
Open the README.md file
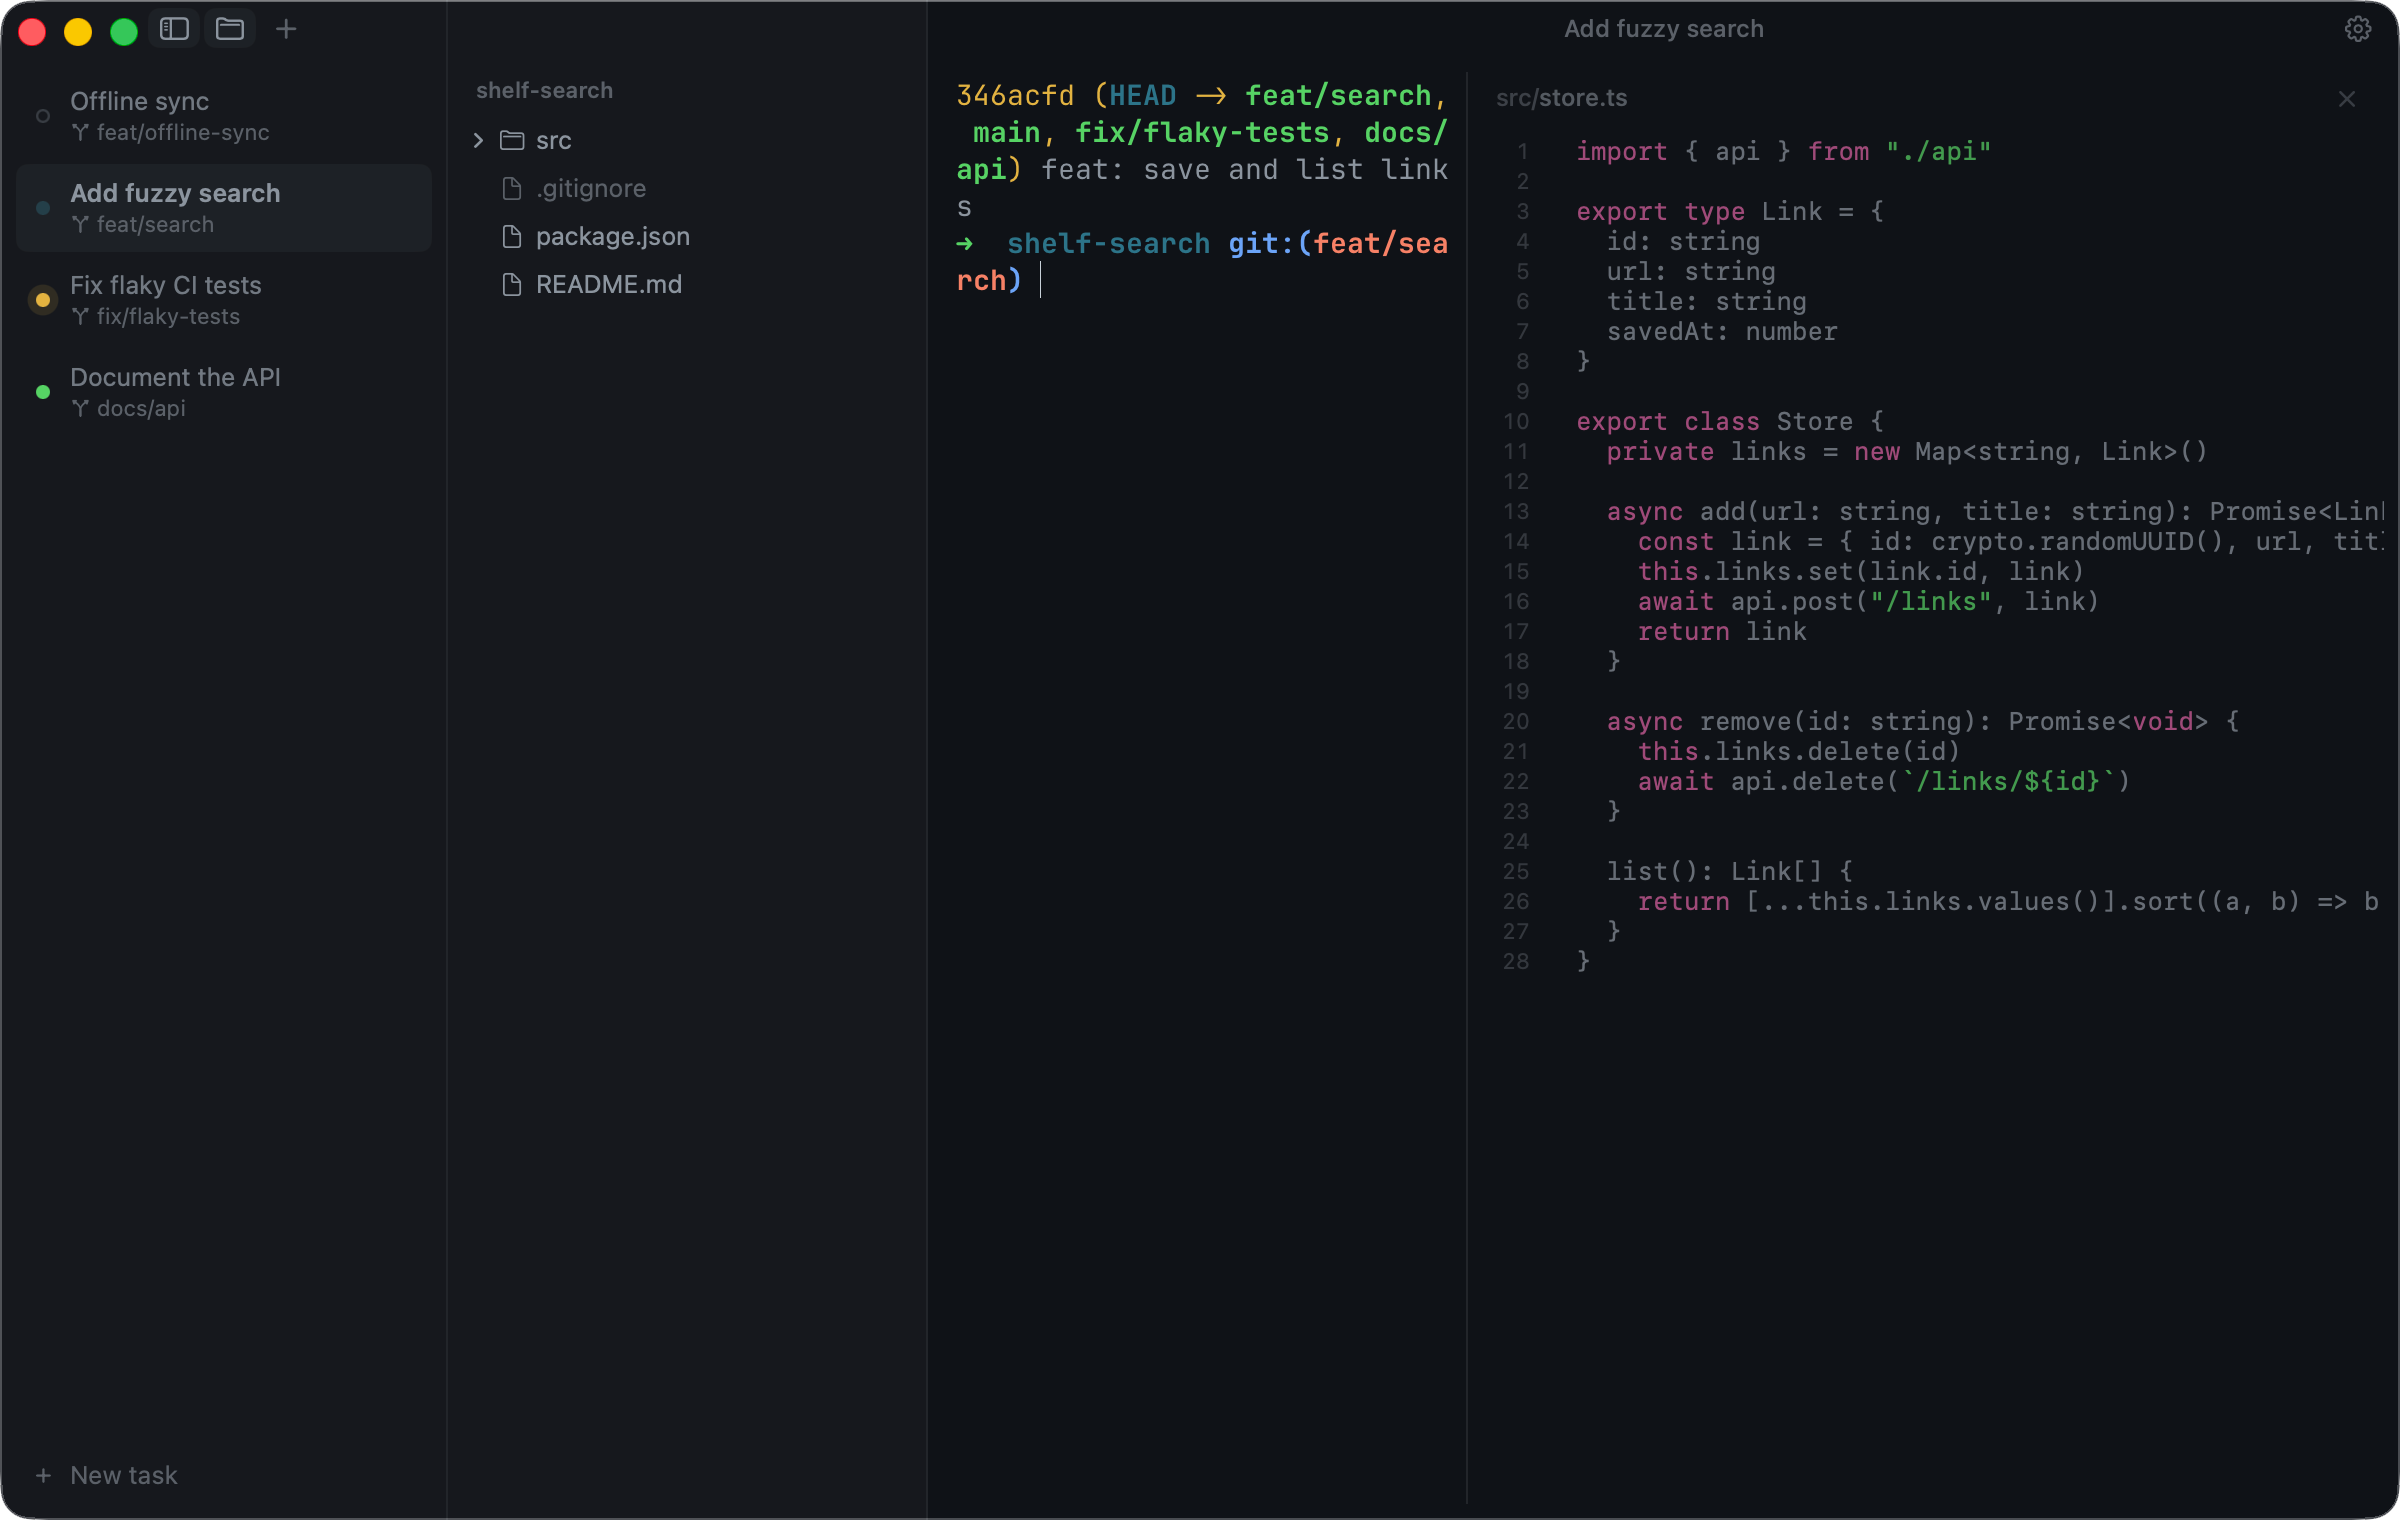[x=609, y=284]
